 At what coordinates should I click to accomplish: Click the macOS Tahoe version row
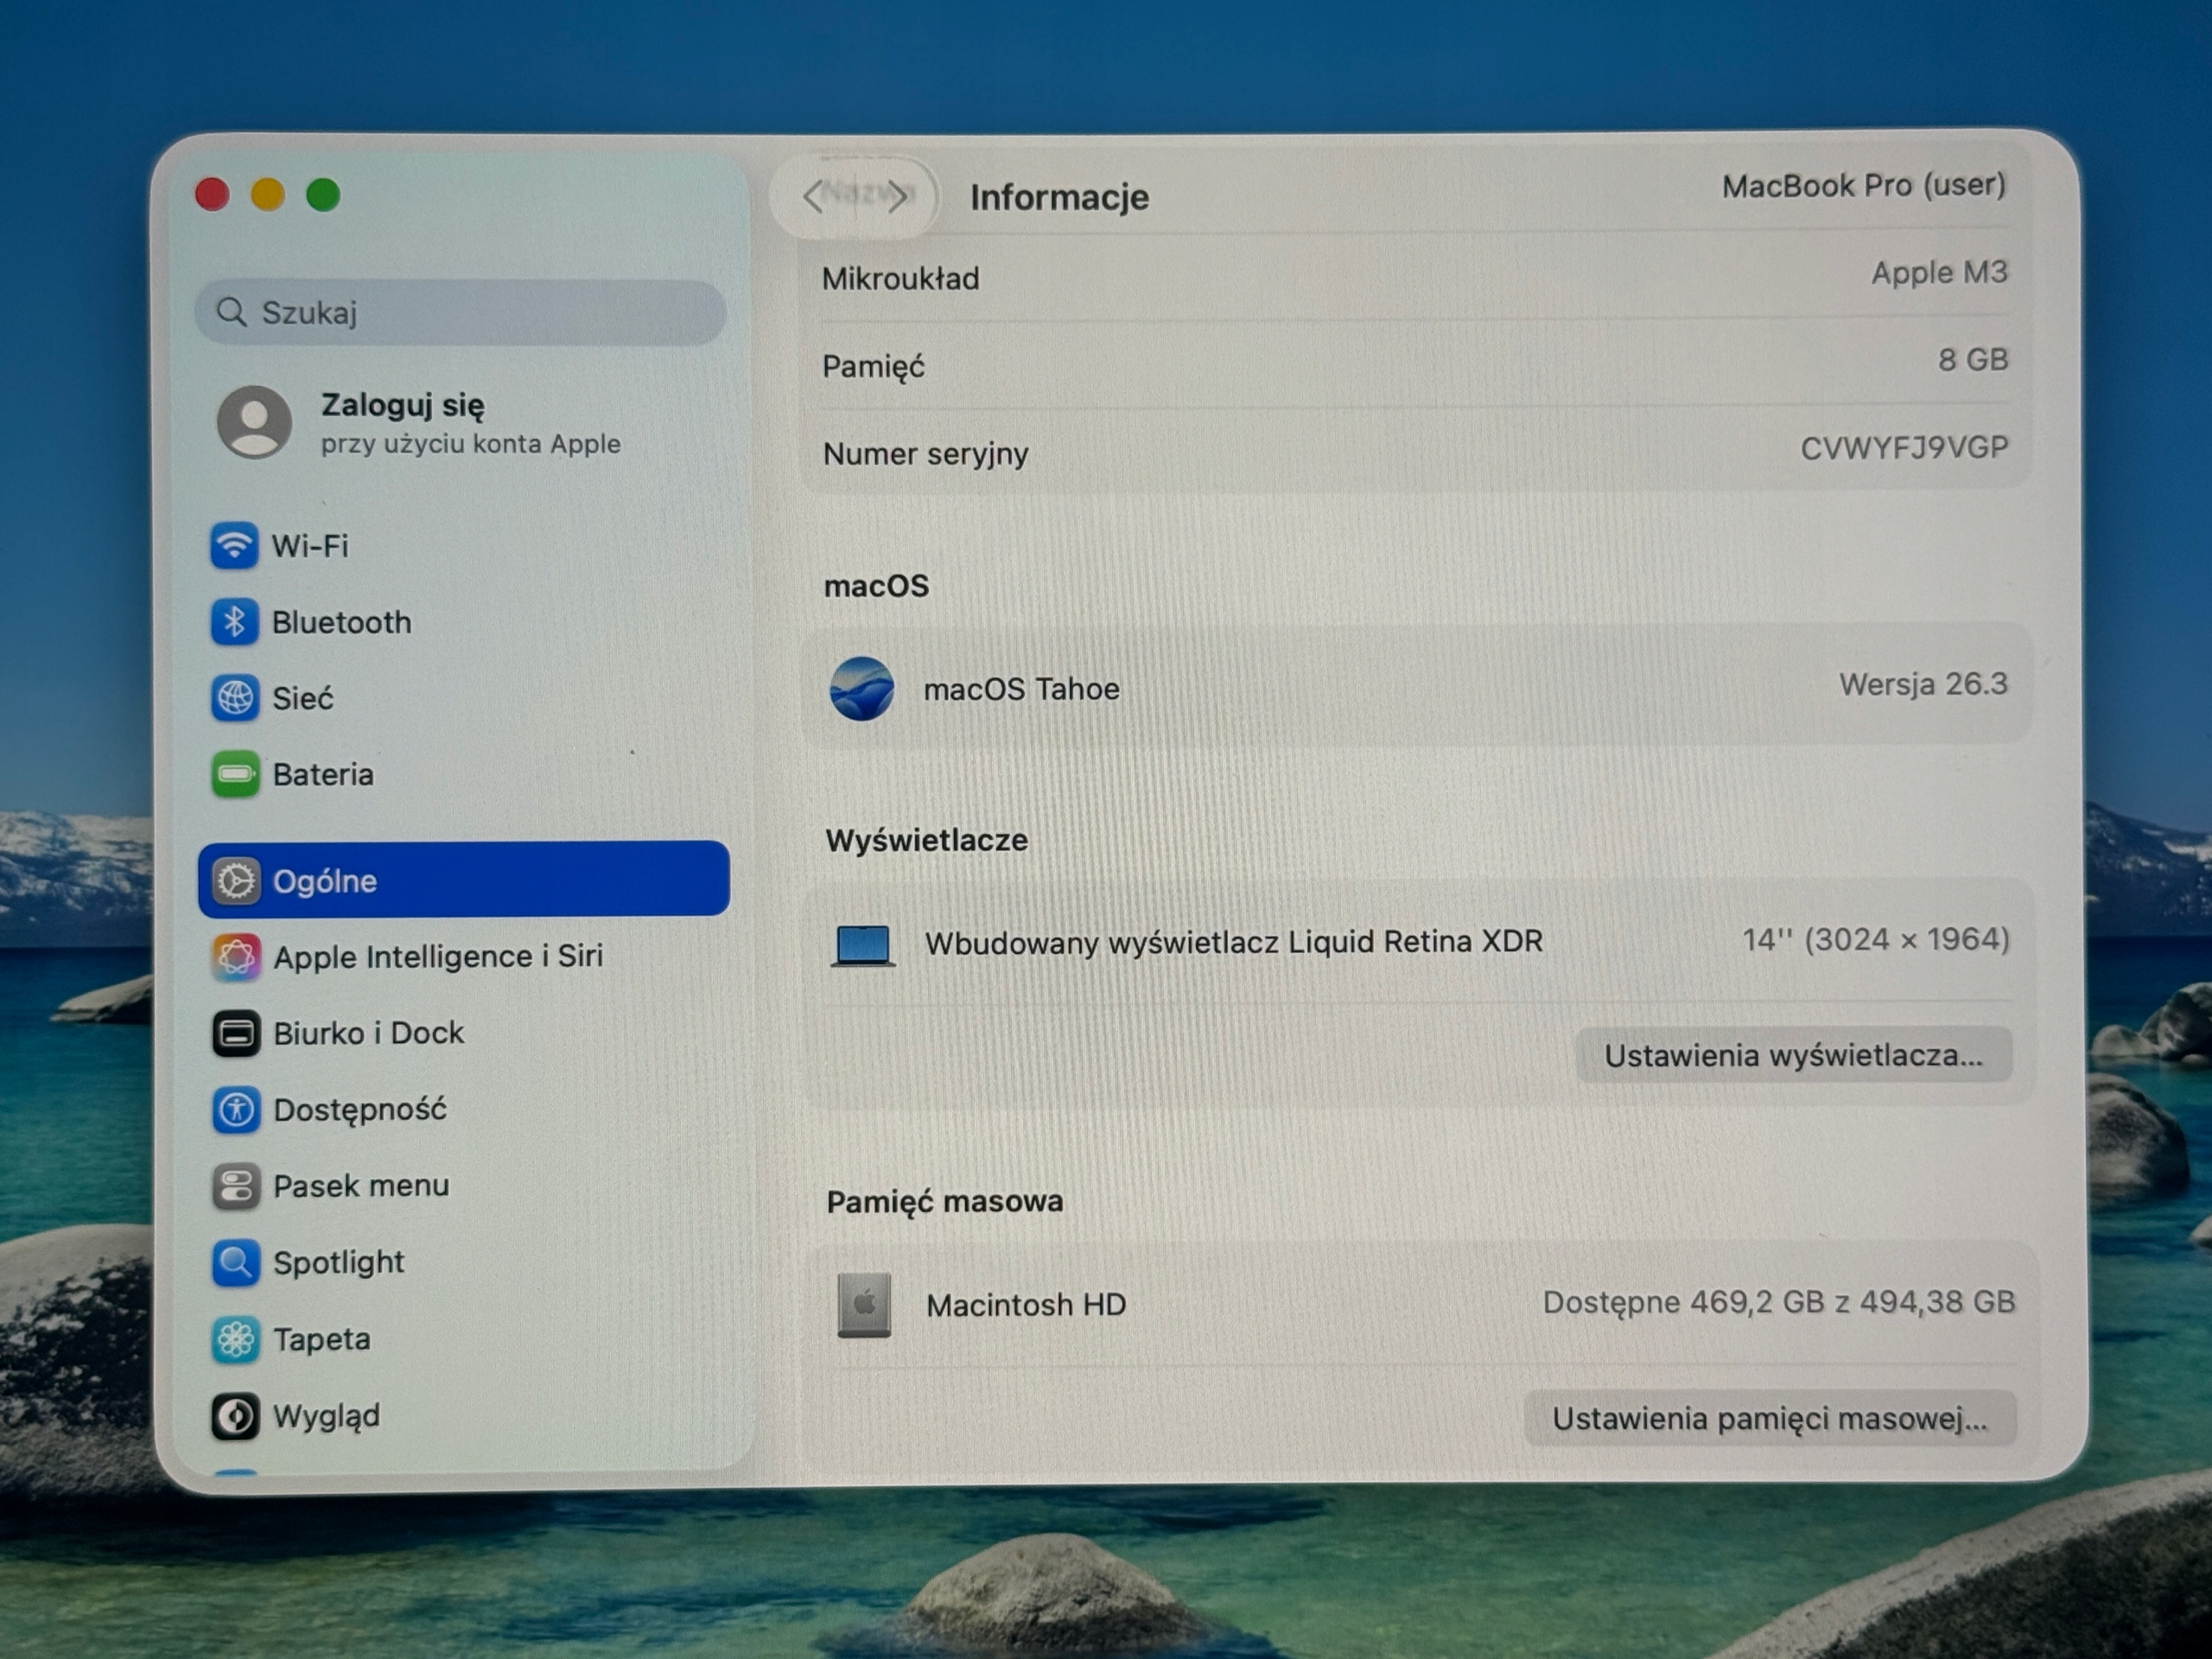click(1418, 687)
